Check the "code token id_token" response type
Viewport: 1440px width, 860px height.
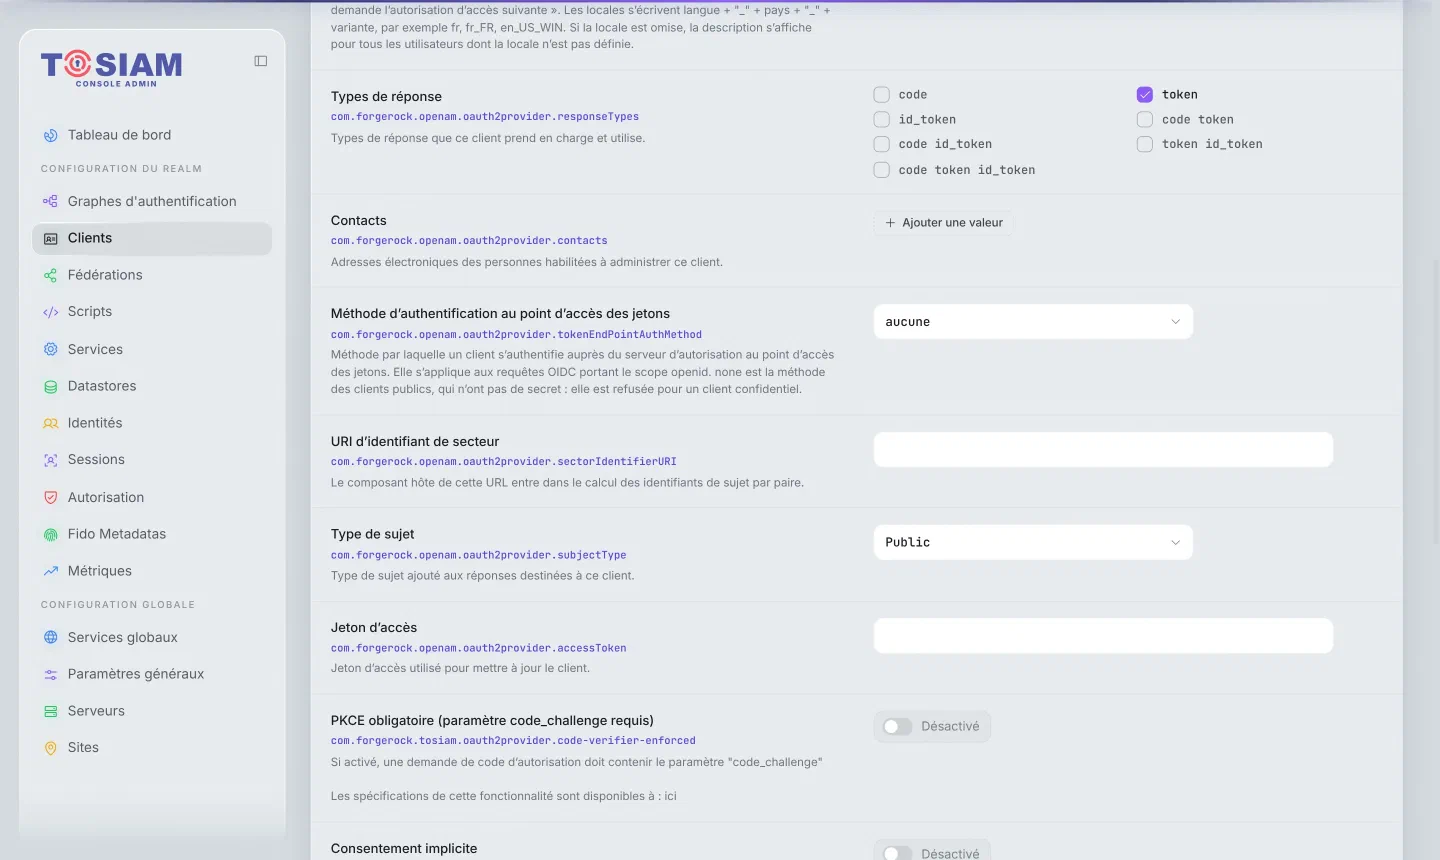(882, 170)
